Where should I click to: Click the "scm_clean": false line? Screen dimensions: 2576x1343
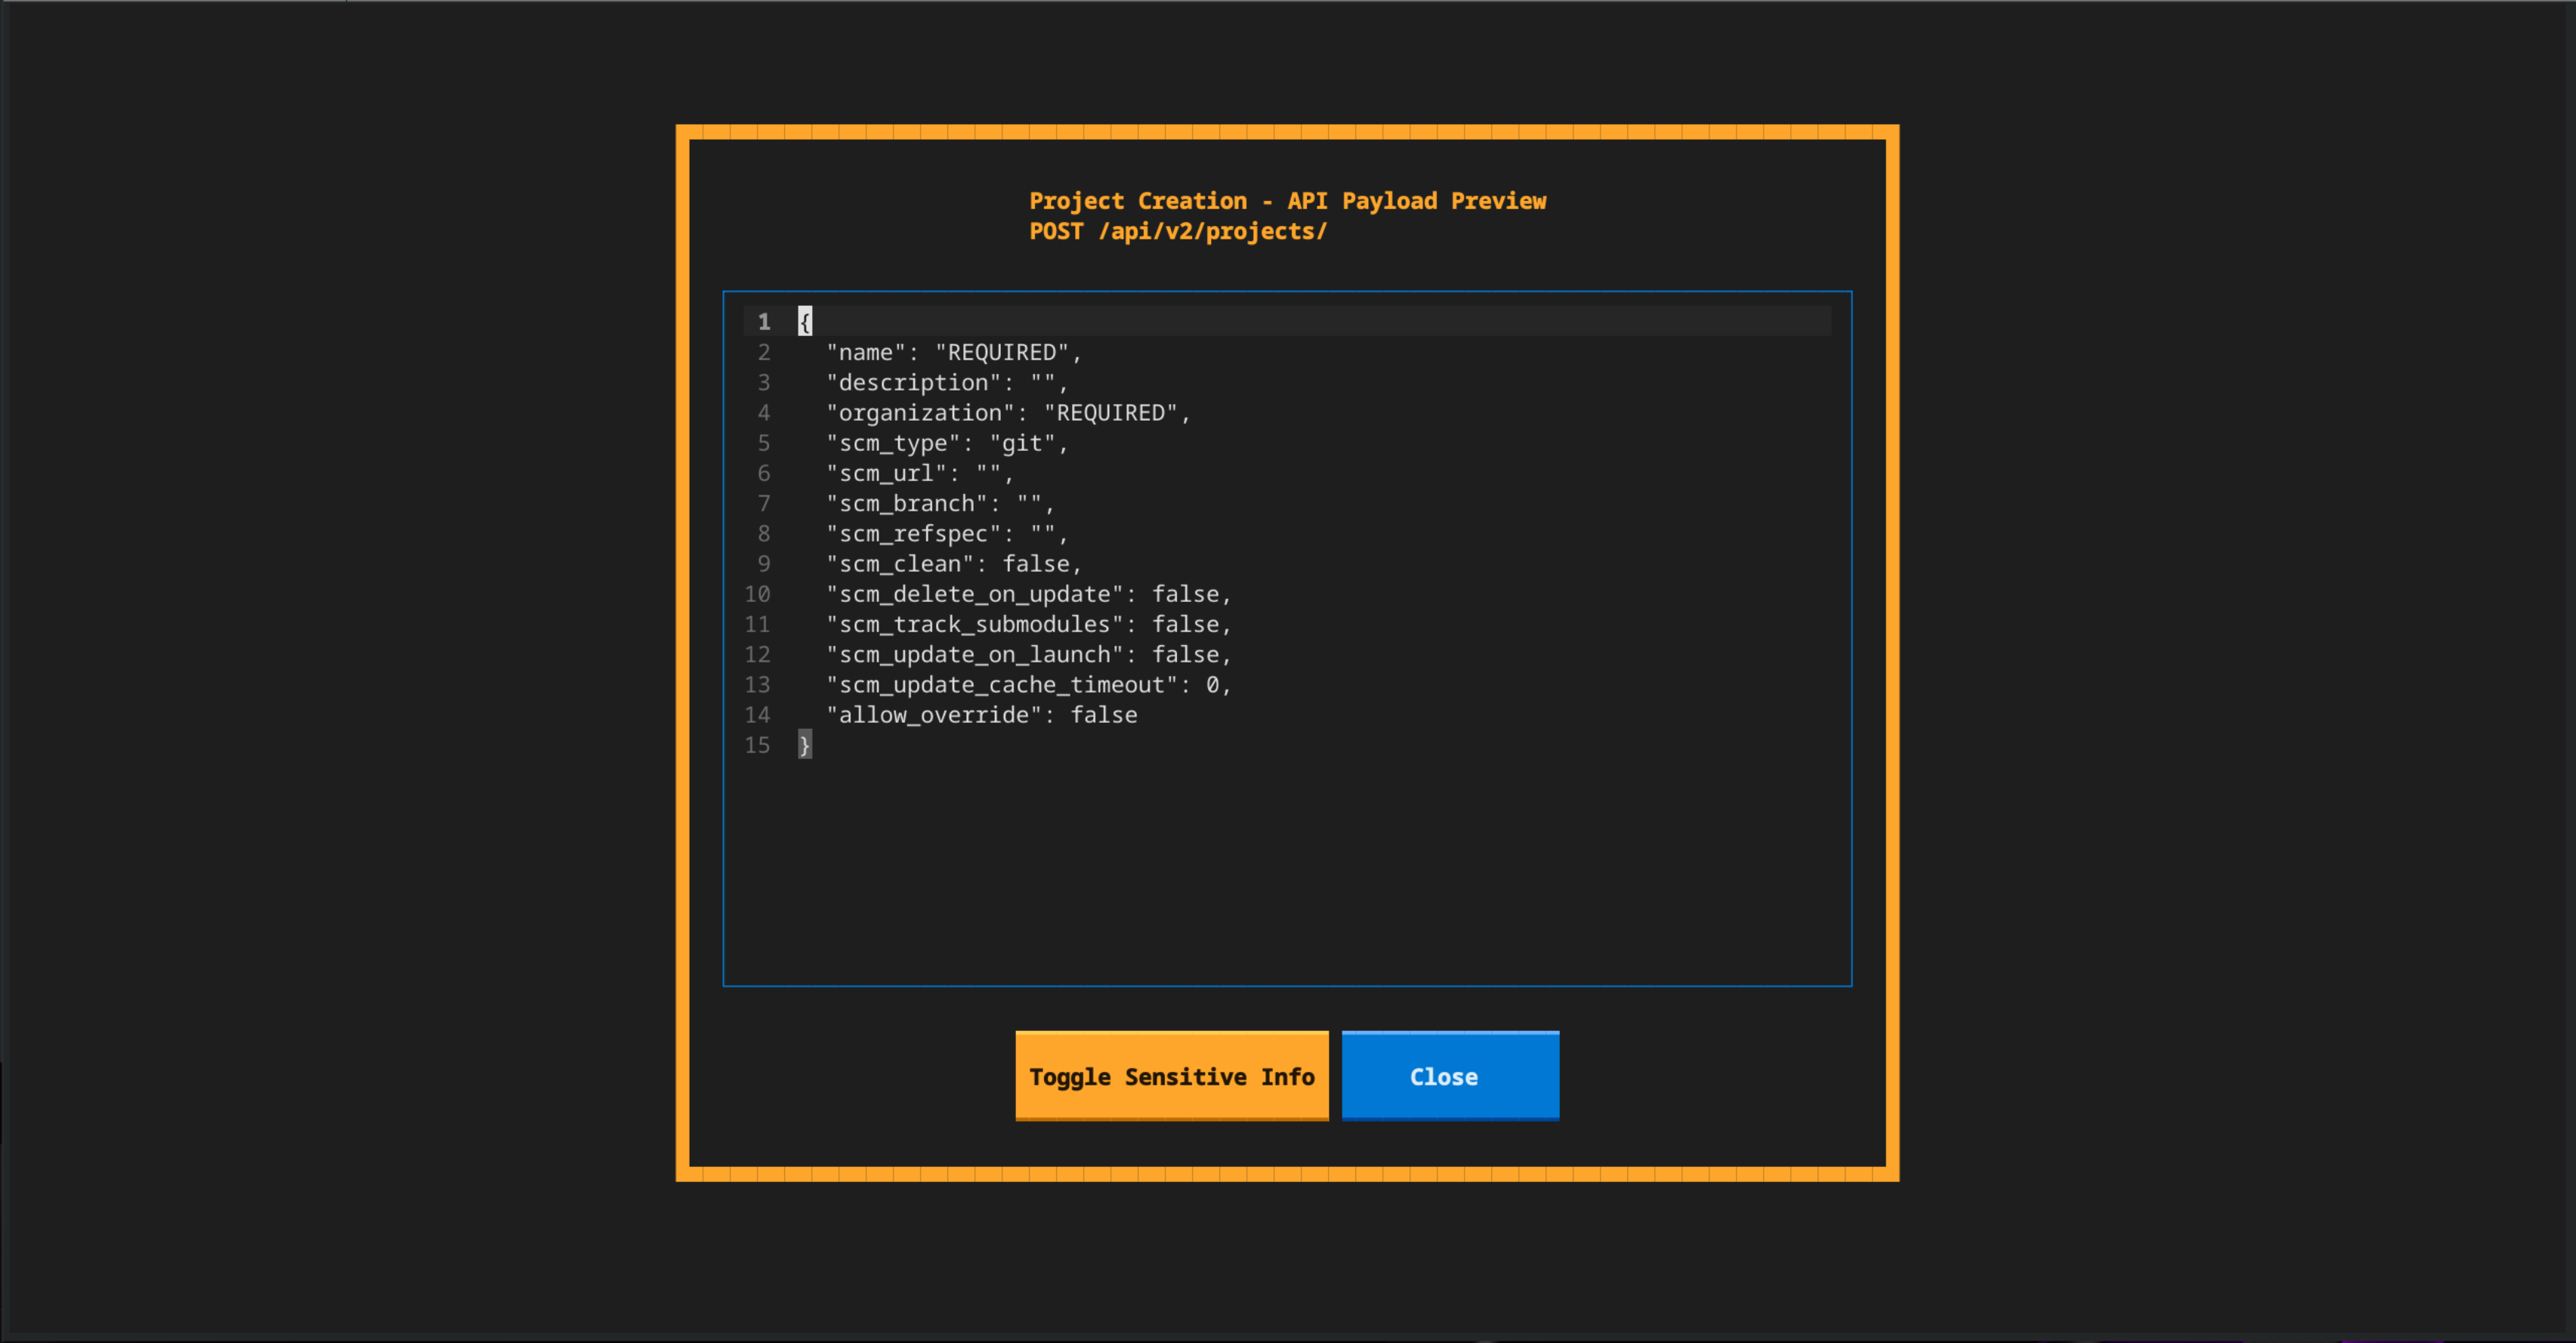click(x=954, y=563)
